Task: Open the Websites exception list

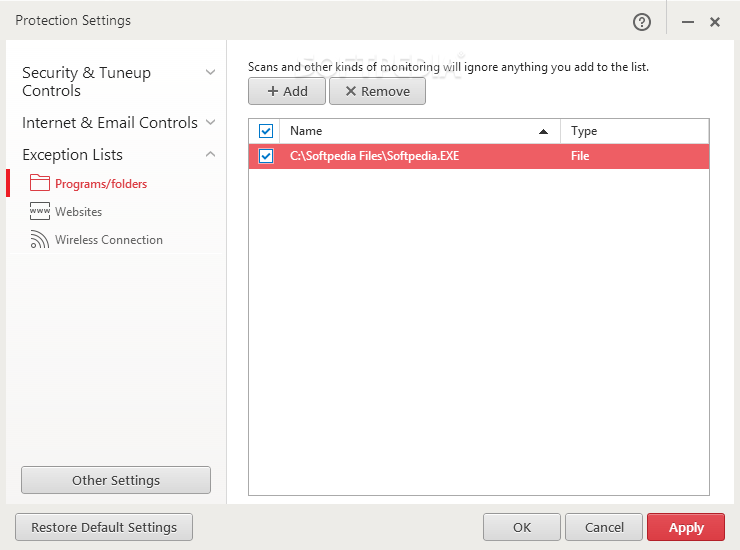Action: 78,212
